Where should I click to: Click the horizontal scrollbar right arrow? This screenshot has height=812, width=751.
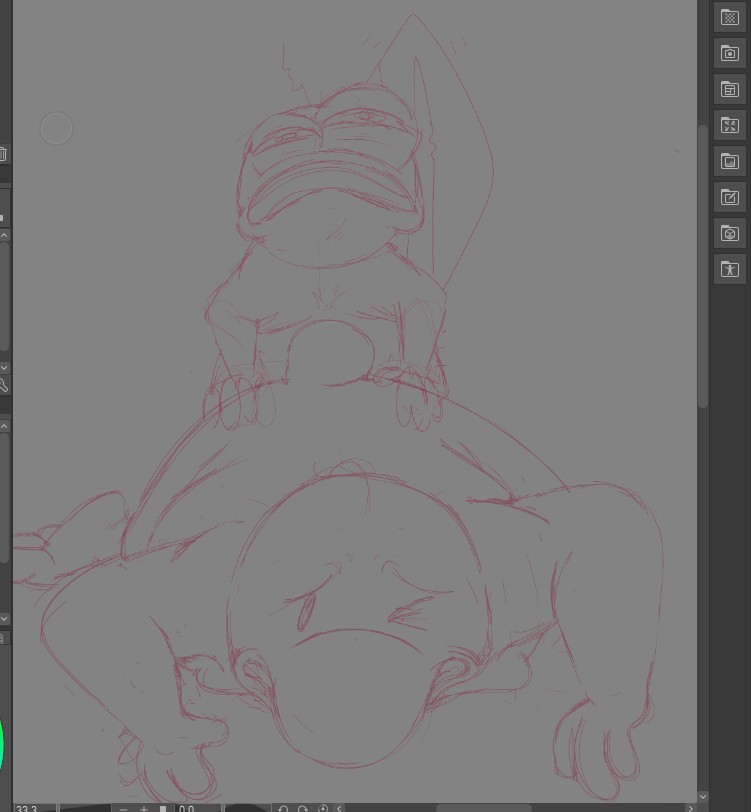click(x=690, y=808)
